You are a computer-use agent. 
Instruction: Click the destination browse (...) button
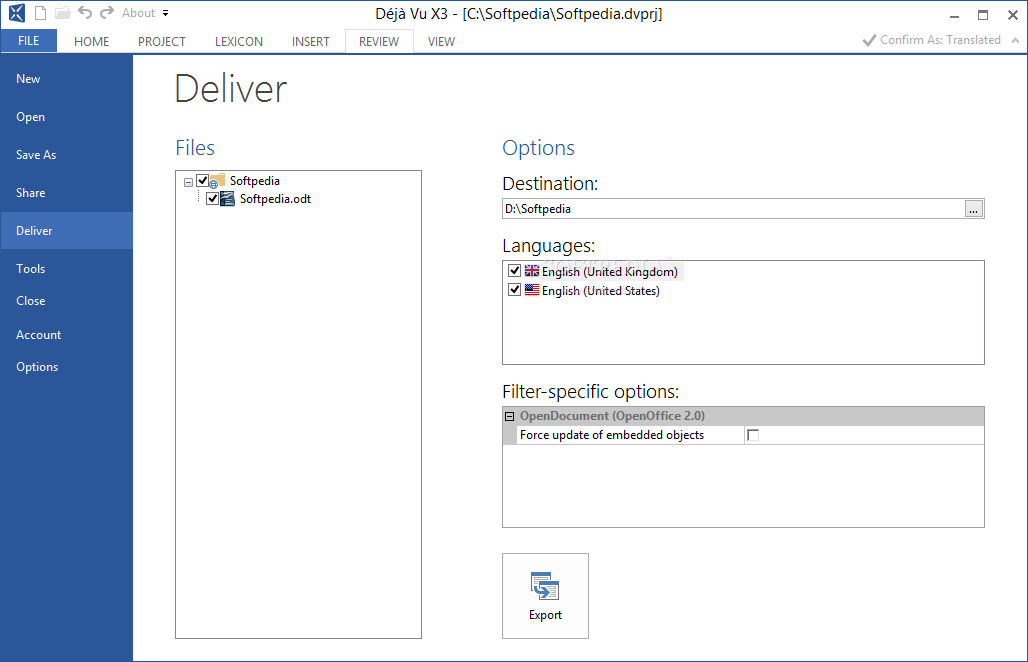click(x=974, y=209)
